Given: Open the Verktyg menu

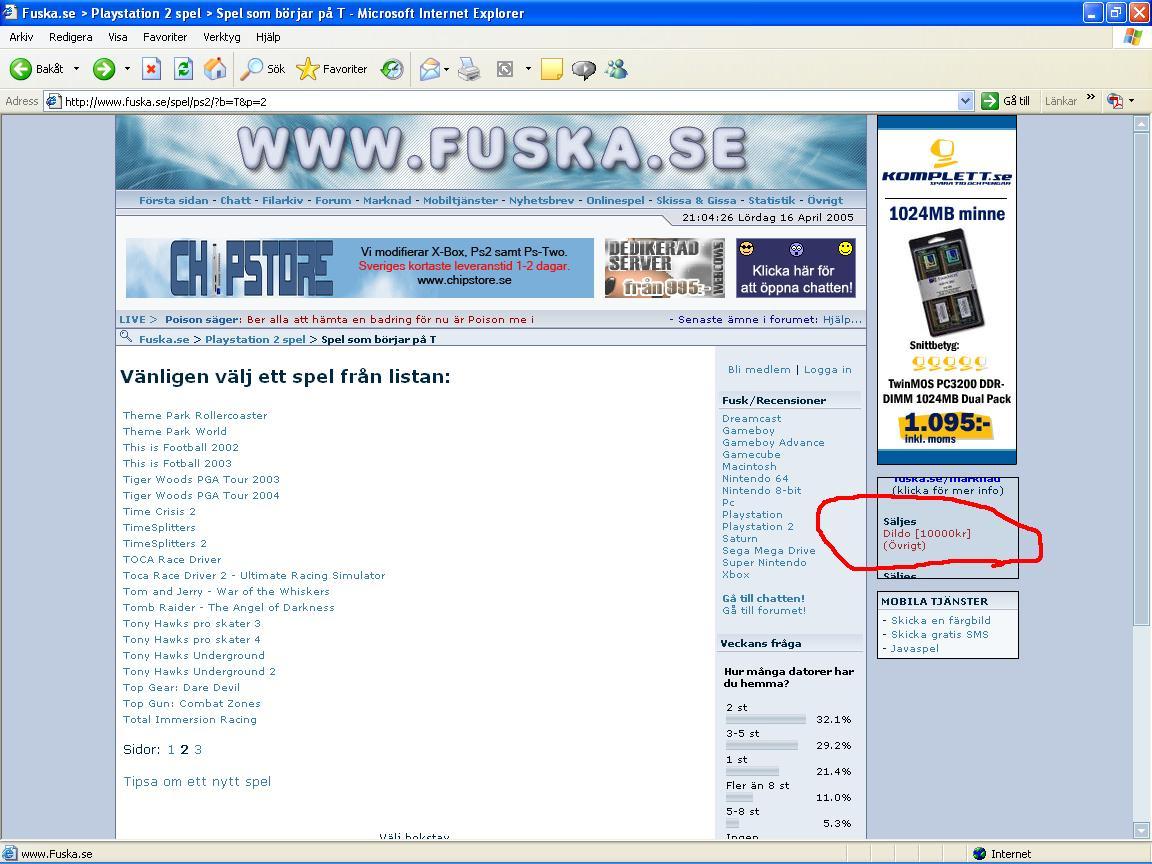Looking at the screenshot, I should (221, 37).
